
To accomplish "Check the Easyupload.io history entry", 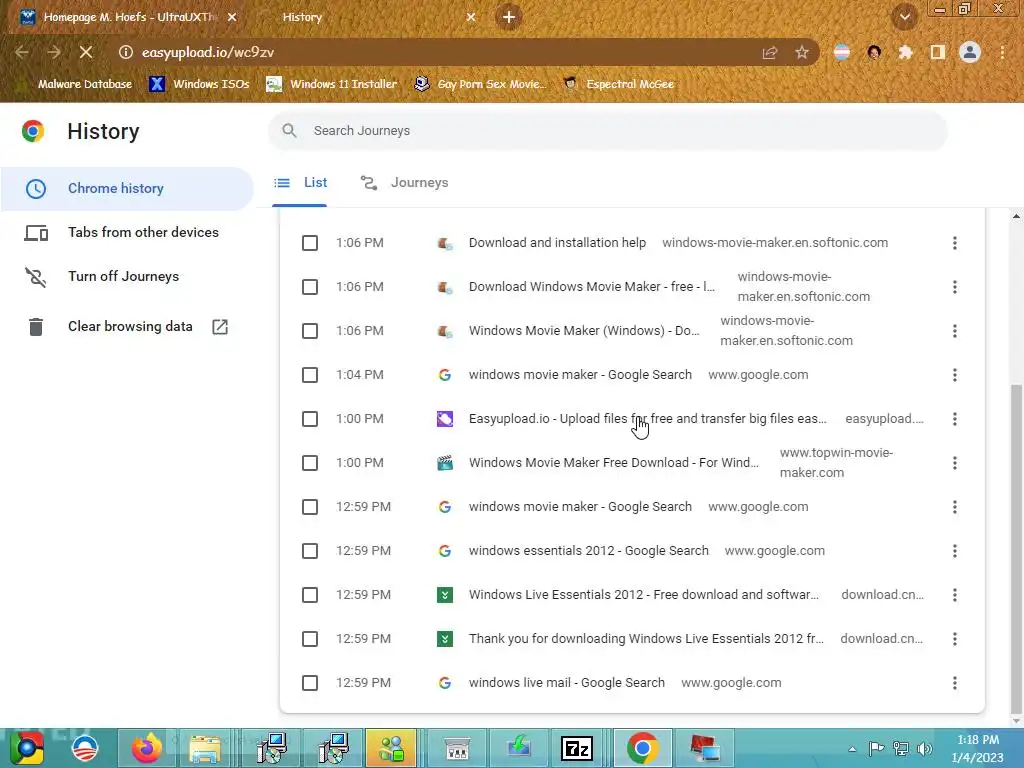I will 310,419.
